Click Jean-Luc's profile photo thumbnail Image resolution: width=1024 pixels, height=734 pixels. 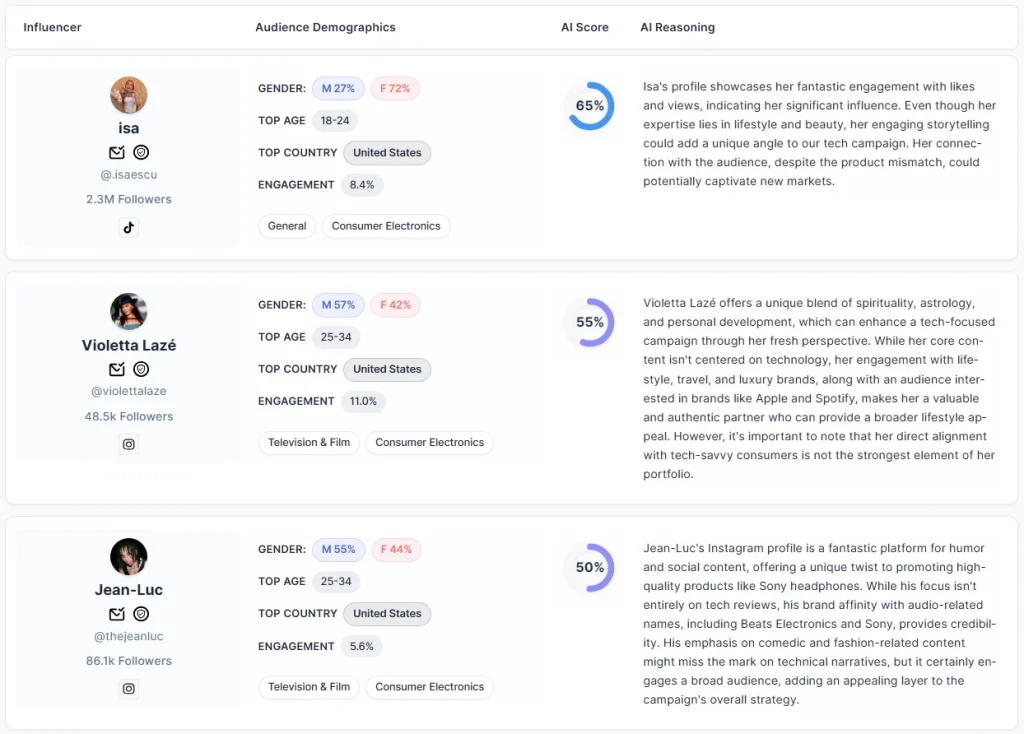pyautogui.click(x=128, y=557)
